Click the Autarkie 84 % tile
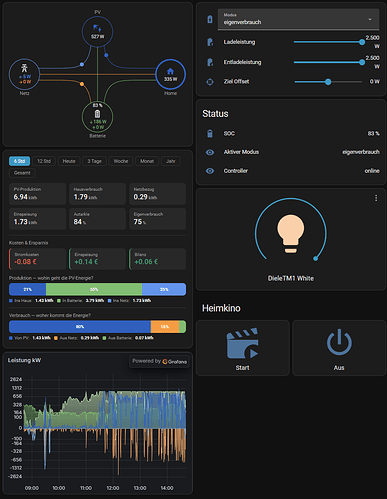 click(x=97, y=219)
